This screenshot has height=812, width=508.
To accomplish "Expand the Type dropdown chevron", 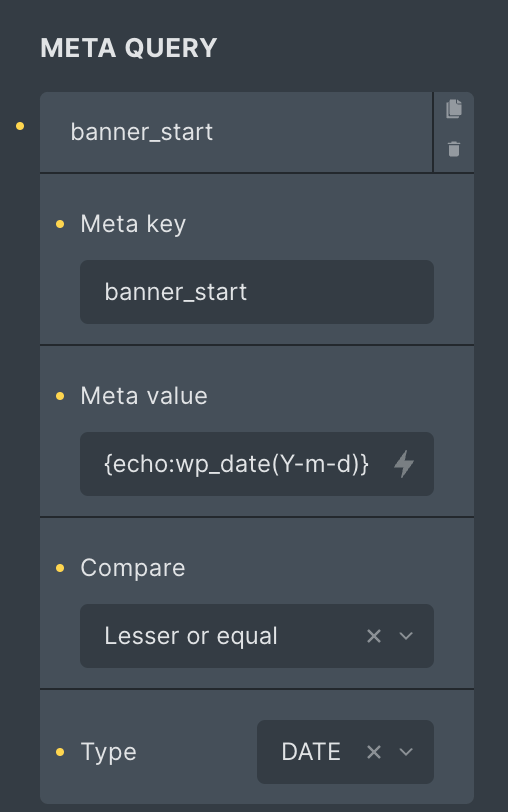I will pyautogui.click(x=407, y=752).
